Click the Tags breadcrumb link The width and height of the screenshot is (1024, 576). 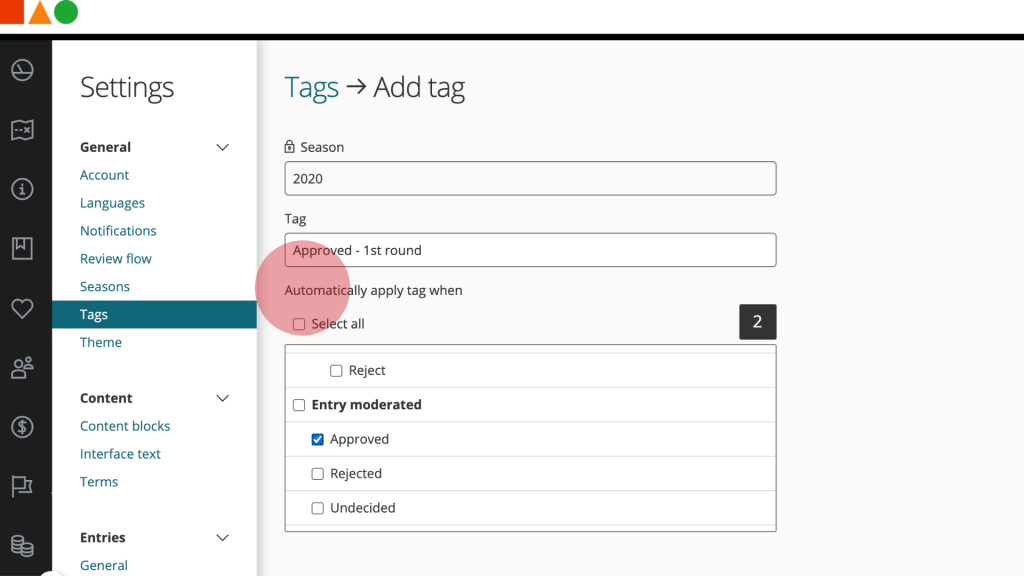point(311,87)
